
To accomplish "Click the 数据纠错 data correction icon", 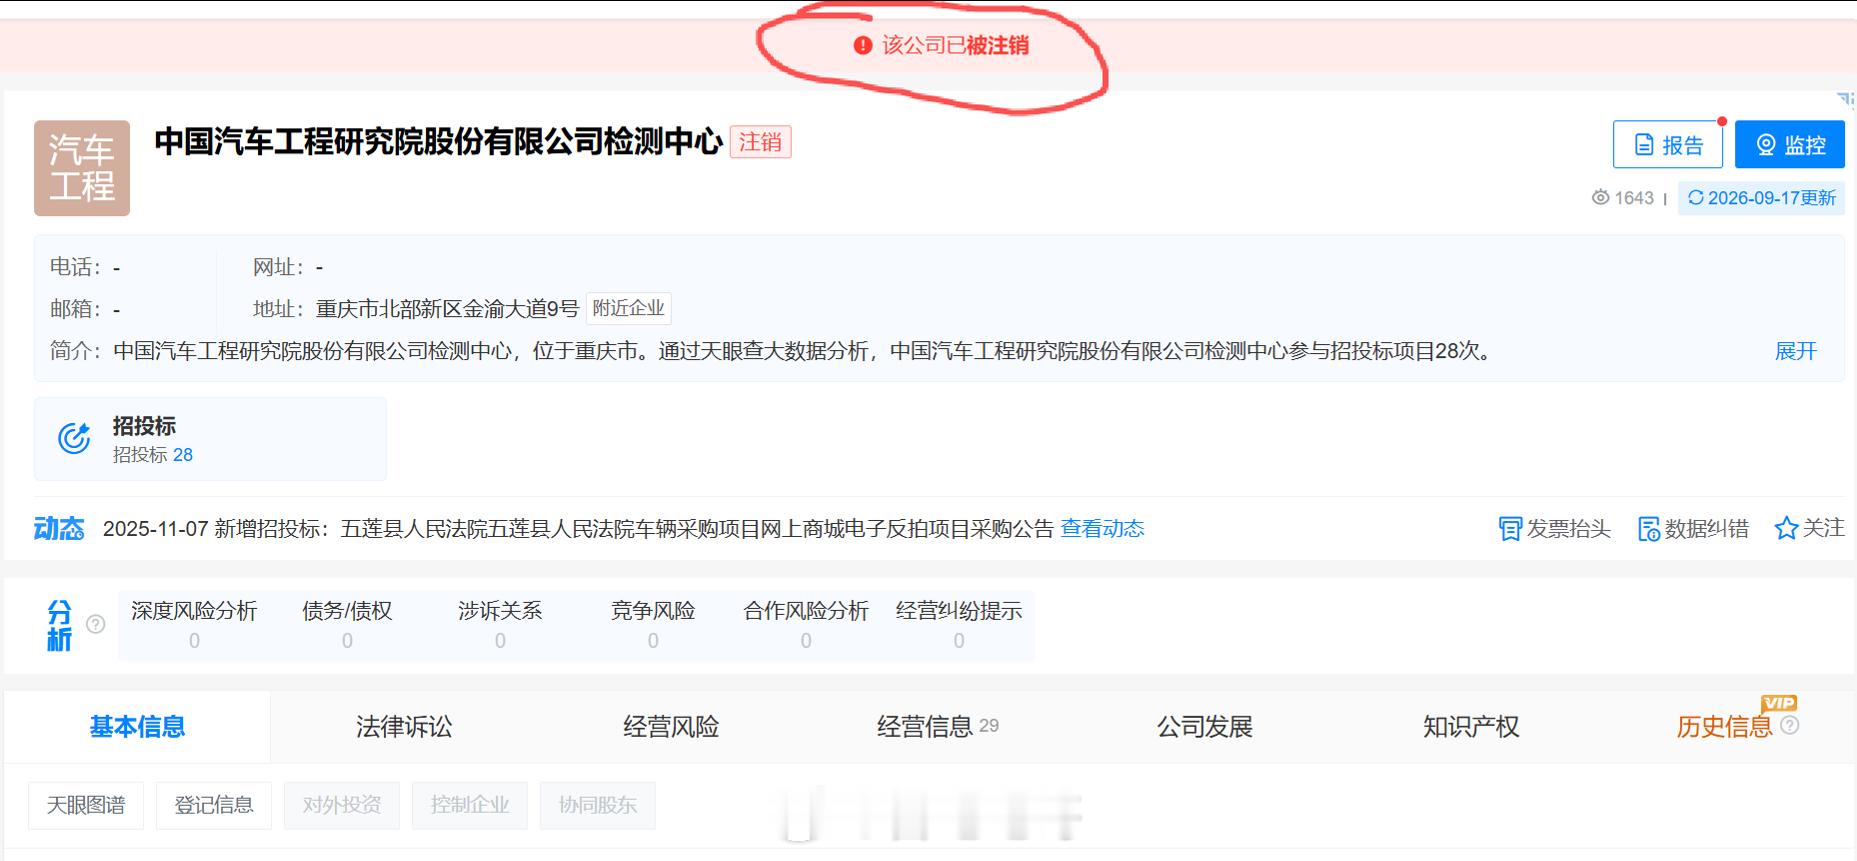I will (x=1649, y=529).
